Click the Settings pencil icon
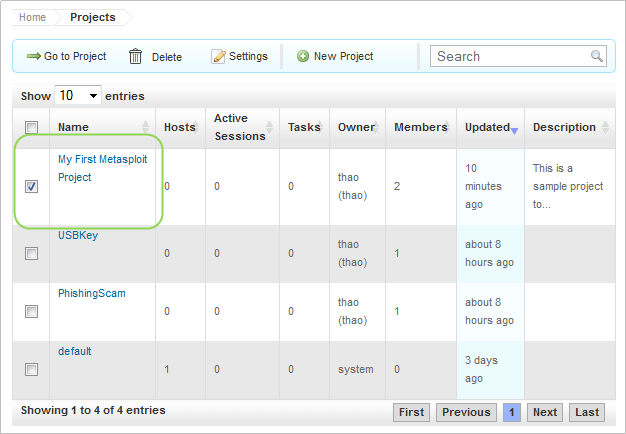626x434 pixels. 218,57
